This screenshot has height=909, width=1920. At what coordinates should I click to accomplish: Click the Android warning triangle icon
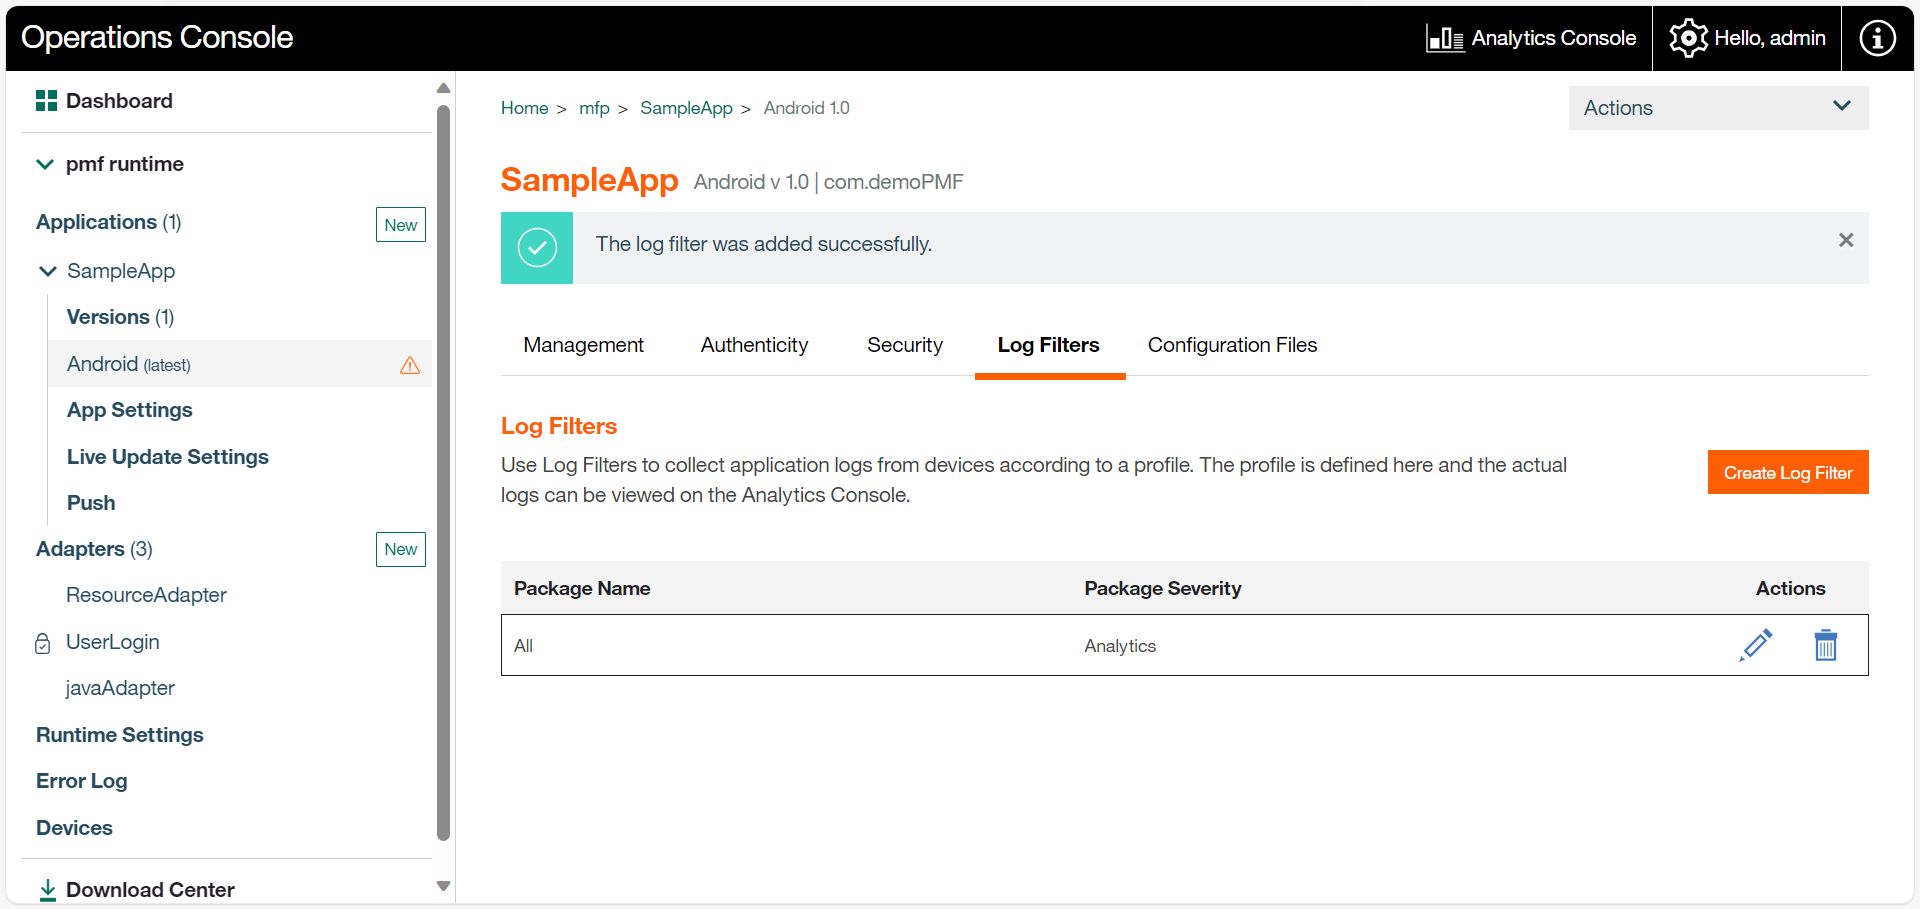pos(410,365)
